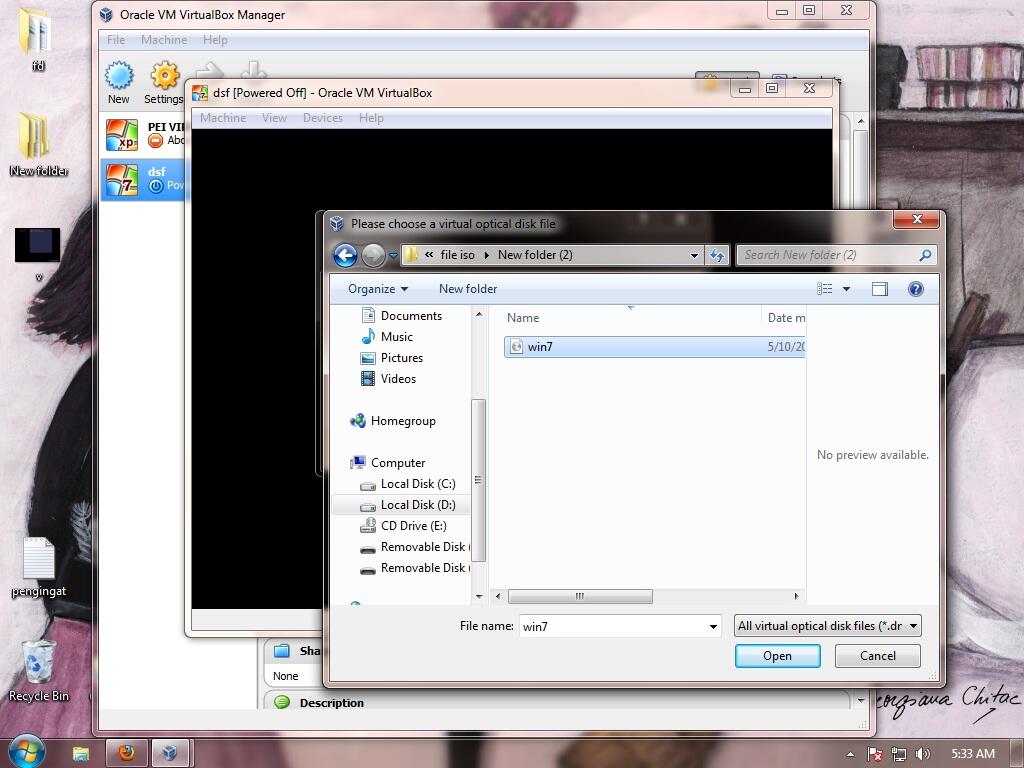Viewport: 1024px width, 768px height.
Task: Show hidden tray icons arrow
Action: tap(850, 754)
